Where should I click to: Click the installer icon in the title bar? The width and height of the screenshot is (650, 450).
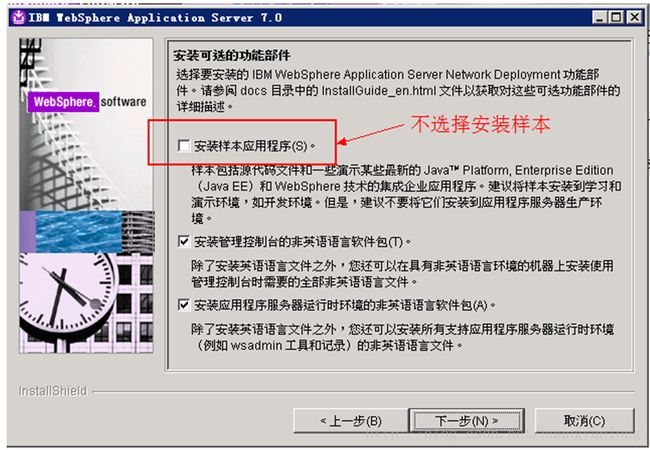[x=18, y=18]
